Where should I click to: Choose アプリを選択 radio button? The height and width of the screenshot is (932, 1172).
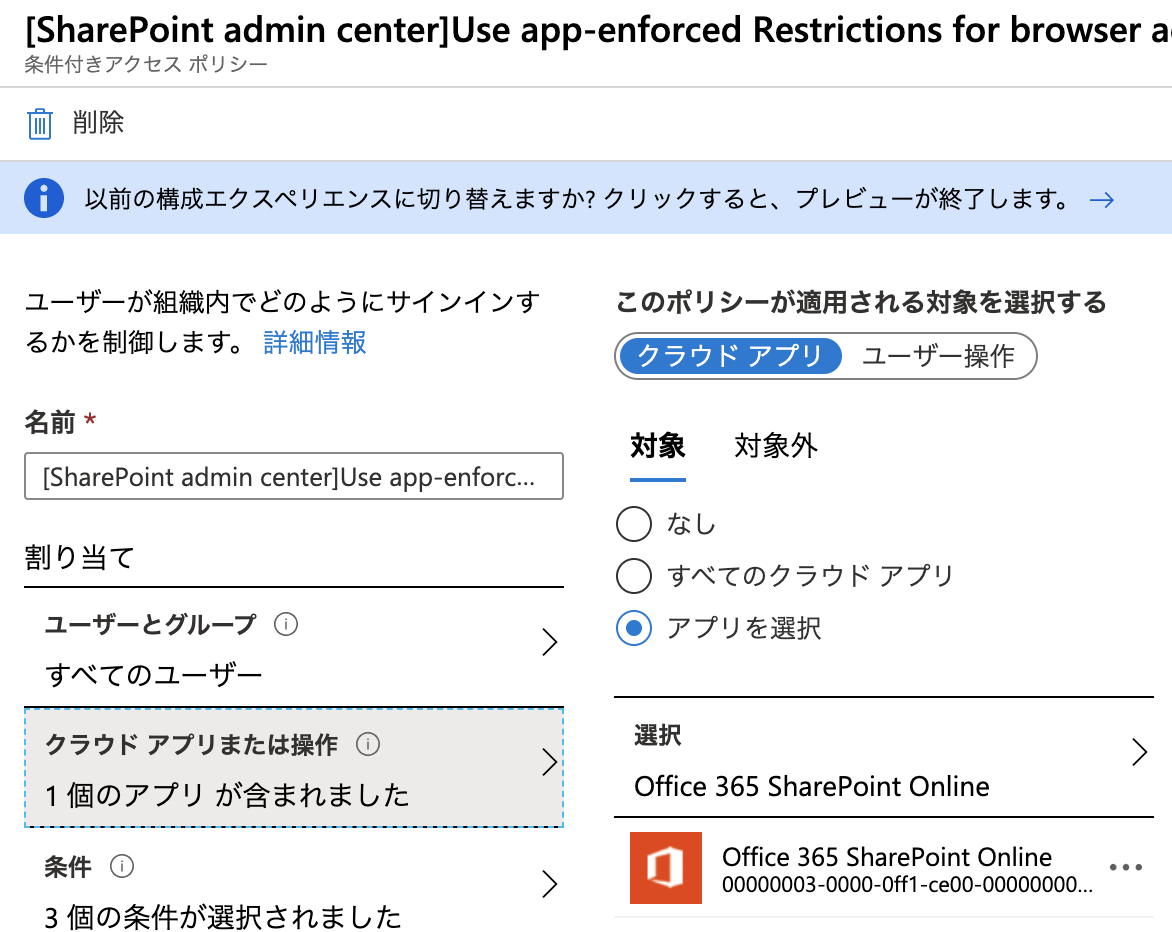634,628
